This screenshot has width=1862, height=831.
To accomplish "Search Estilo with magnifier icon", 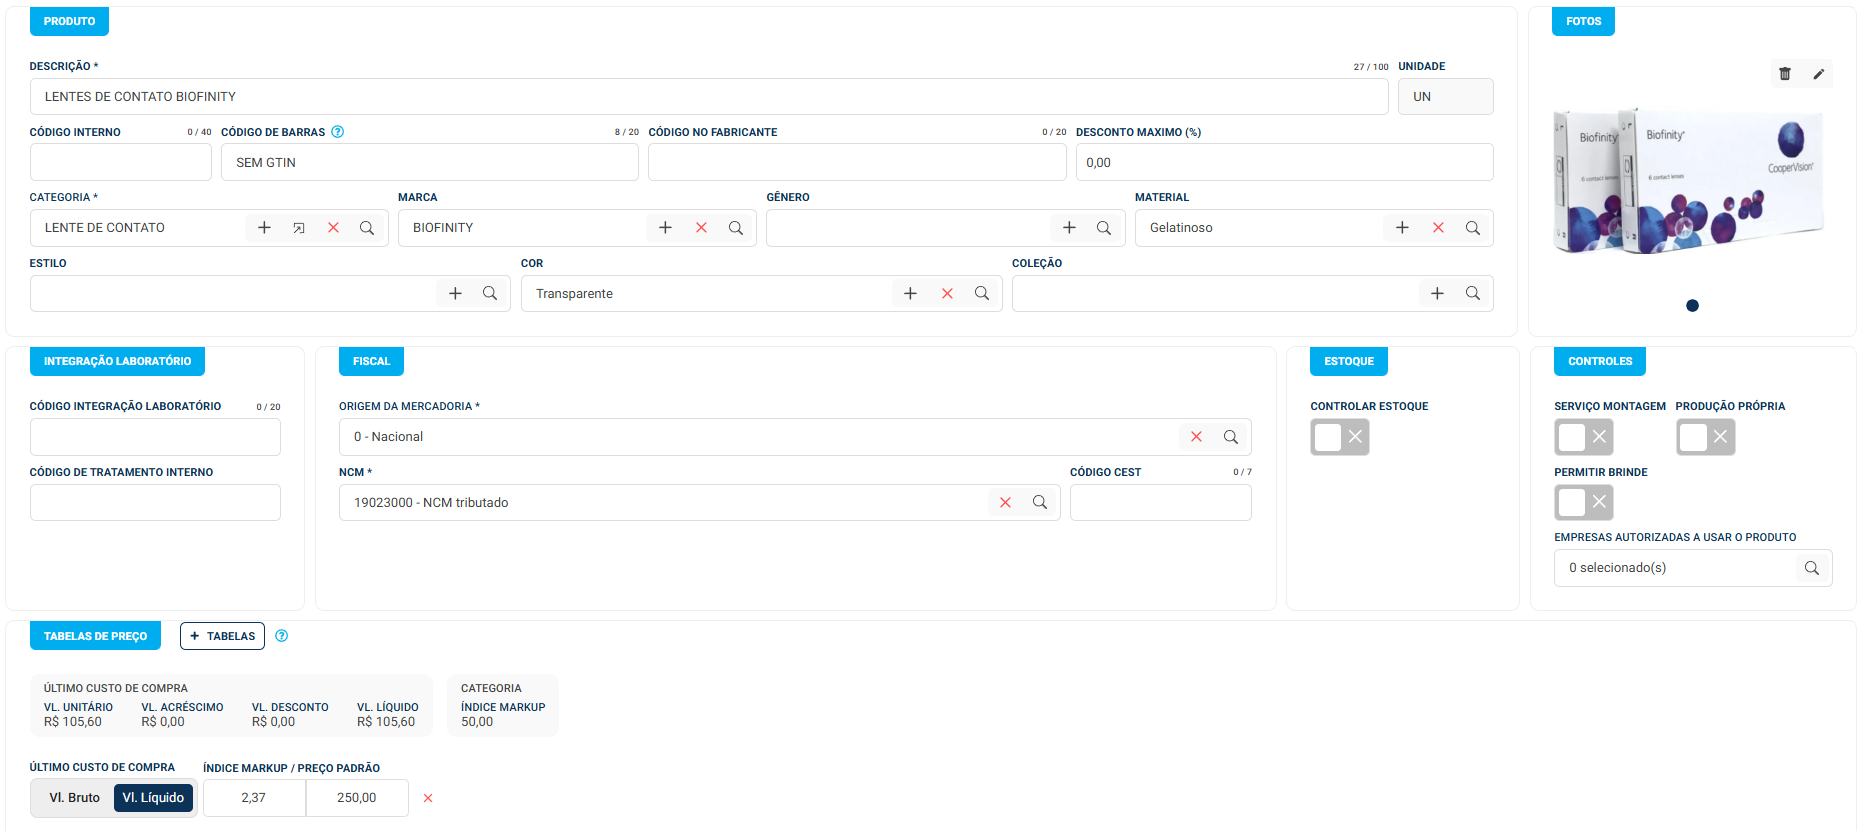I will [490, 293].
